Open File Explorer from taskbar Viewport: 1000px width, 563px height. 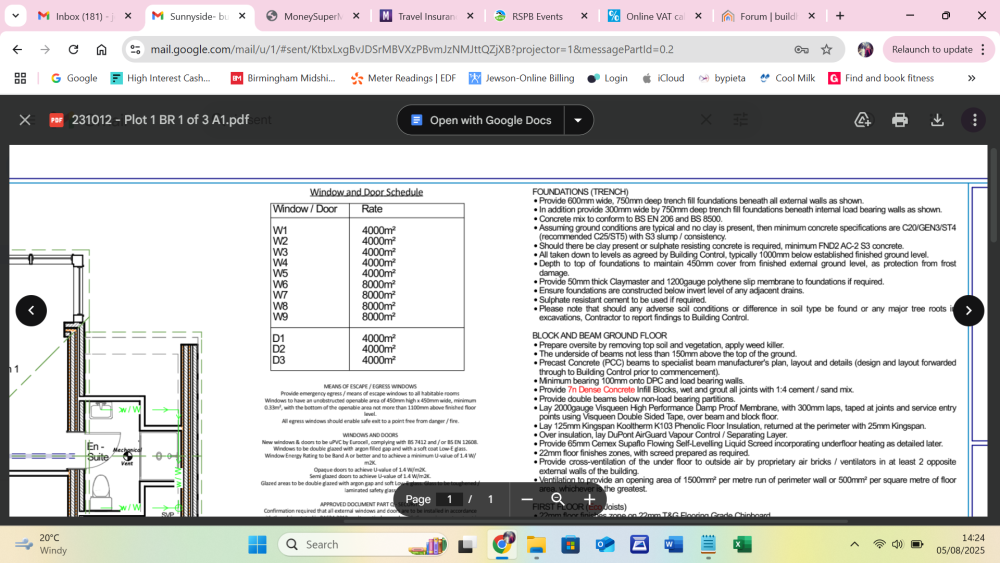536,545
